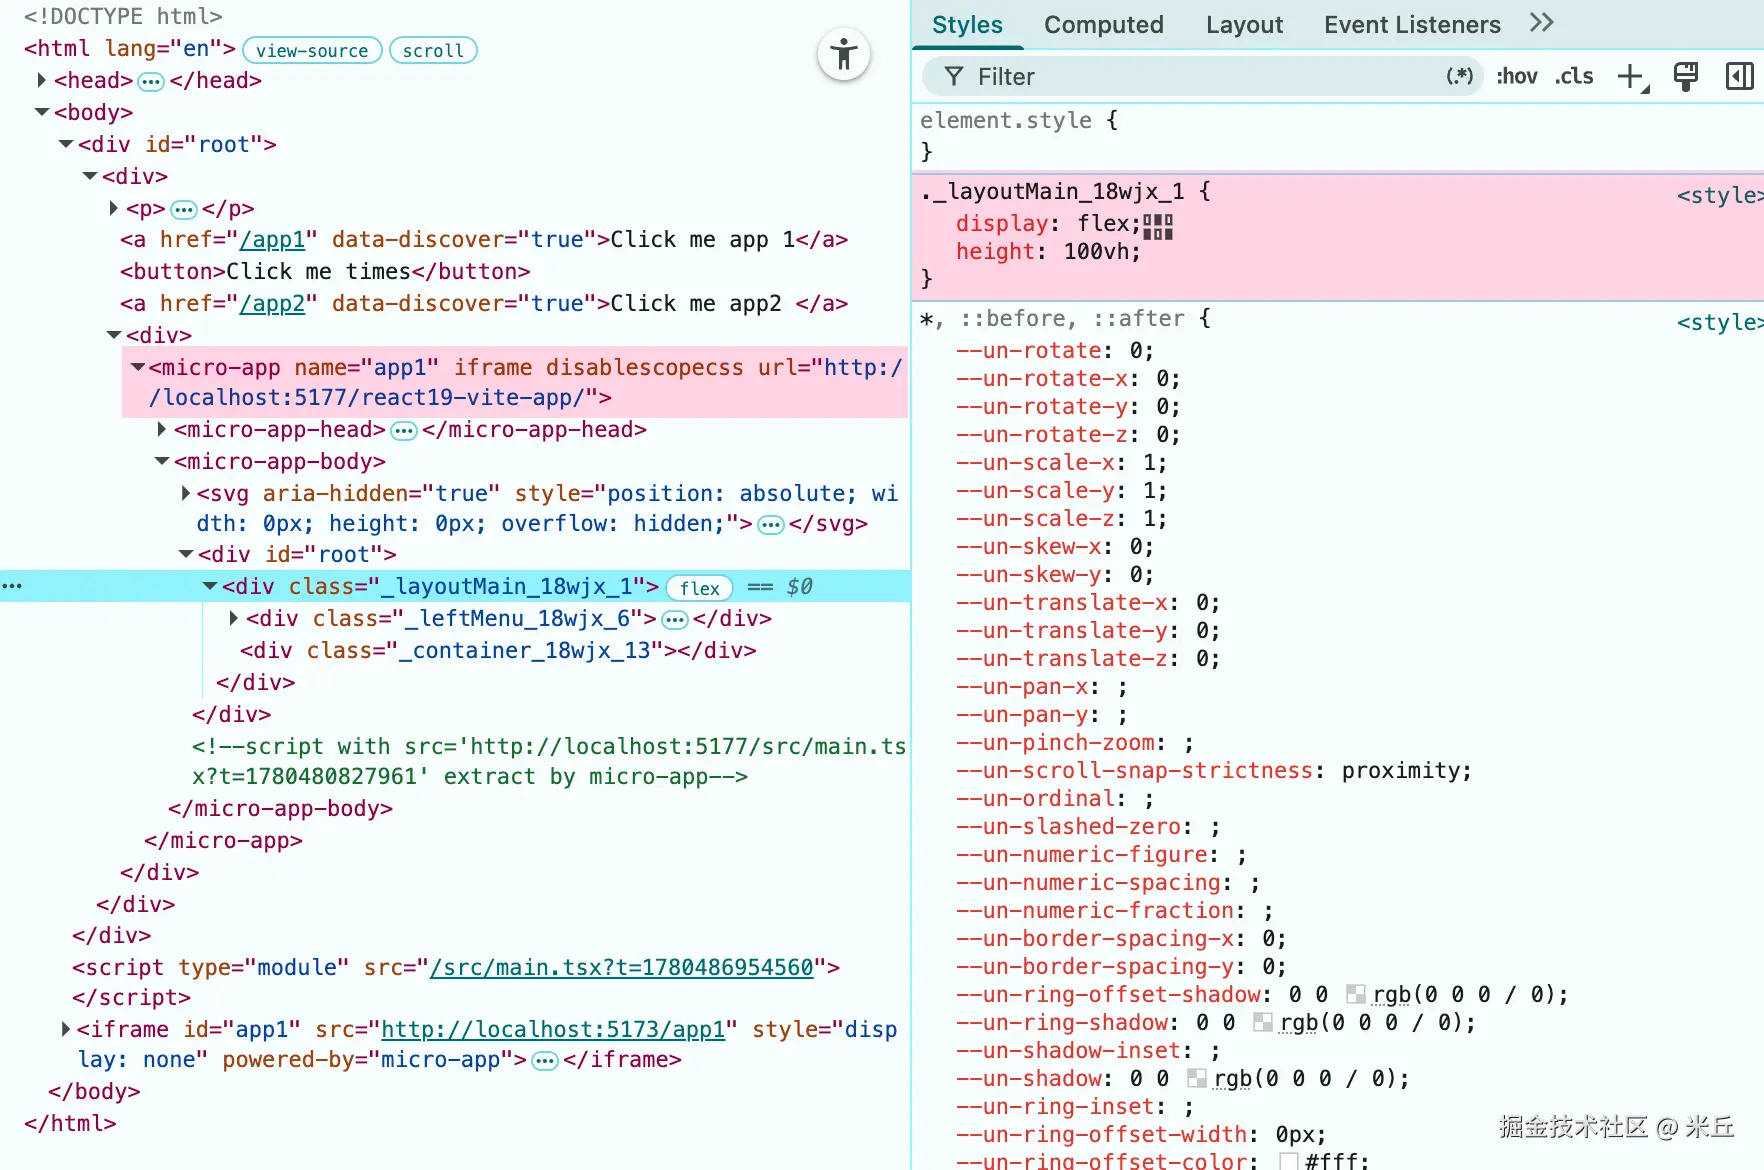Image resolution: width=1764 pixels, height=1170 pixels.
Task: Show more tabs with double chevron
Action: coord(1541,23)
